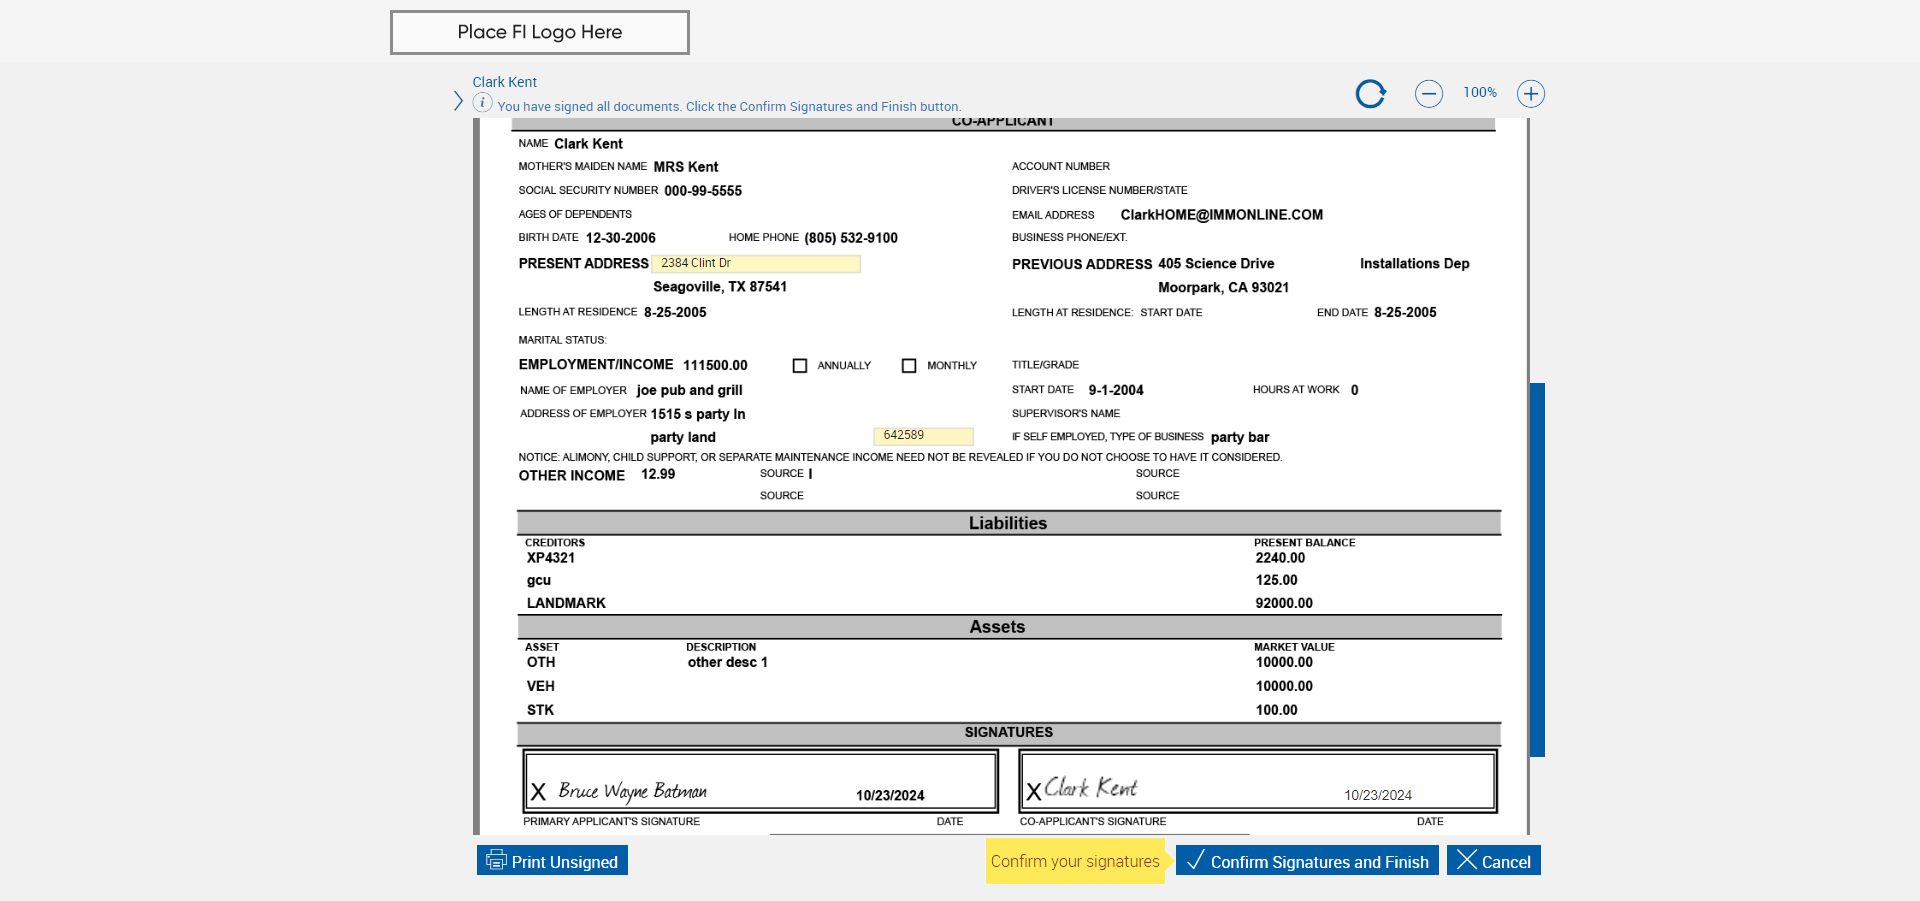
Task: Click Print Unsigned button
Action: pyautogui.click(x=552, y=861)
